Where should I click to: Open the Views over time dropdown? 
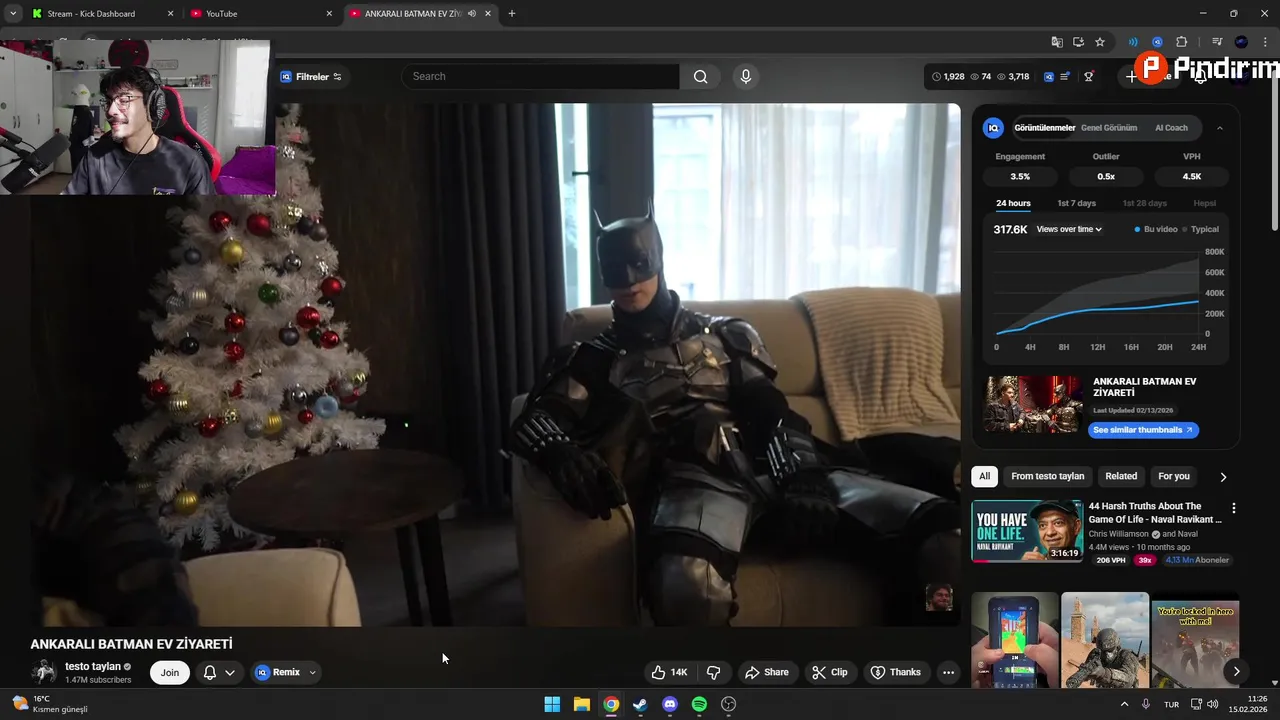pyautogui.click(x=1069, y=229)
